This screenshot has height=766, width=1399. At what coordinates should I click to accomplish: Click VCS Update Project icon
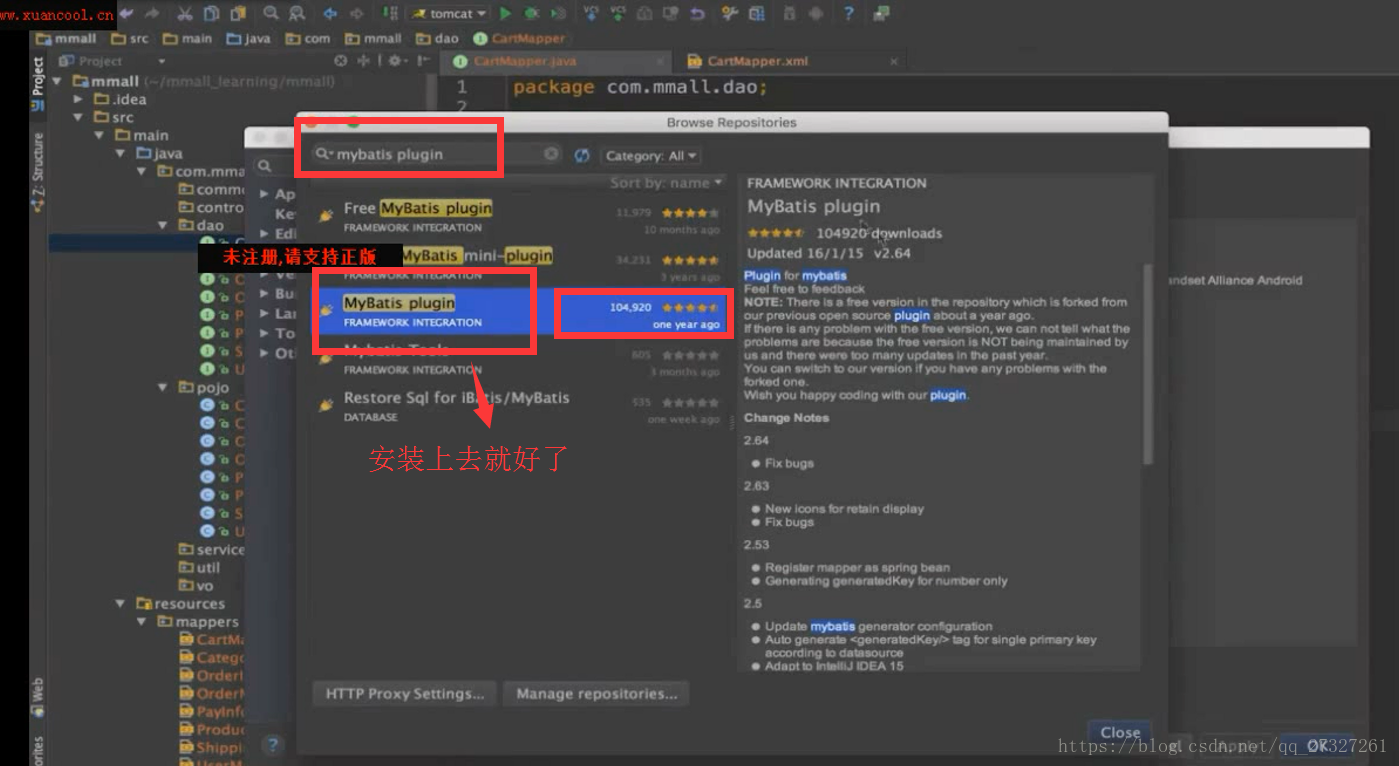(591, 14)
